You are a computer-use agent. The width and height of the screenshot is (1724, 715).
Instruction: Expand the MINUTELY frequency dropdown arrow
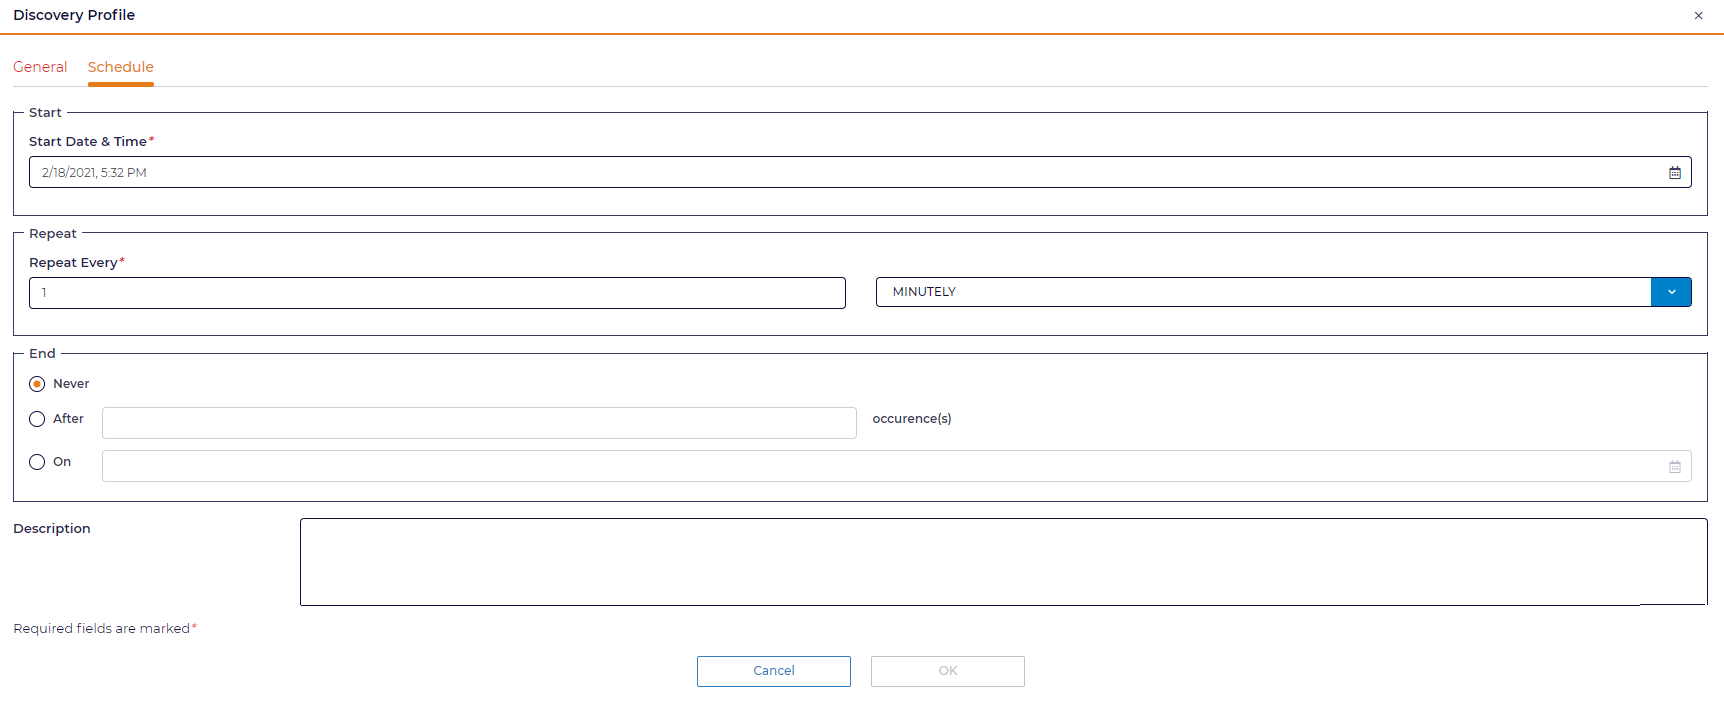coord(1671,292)
